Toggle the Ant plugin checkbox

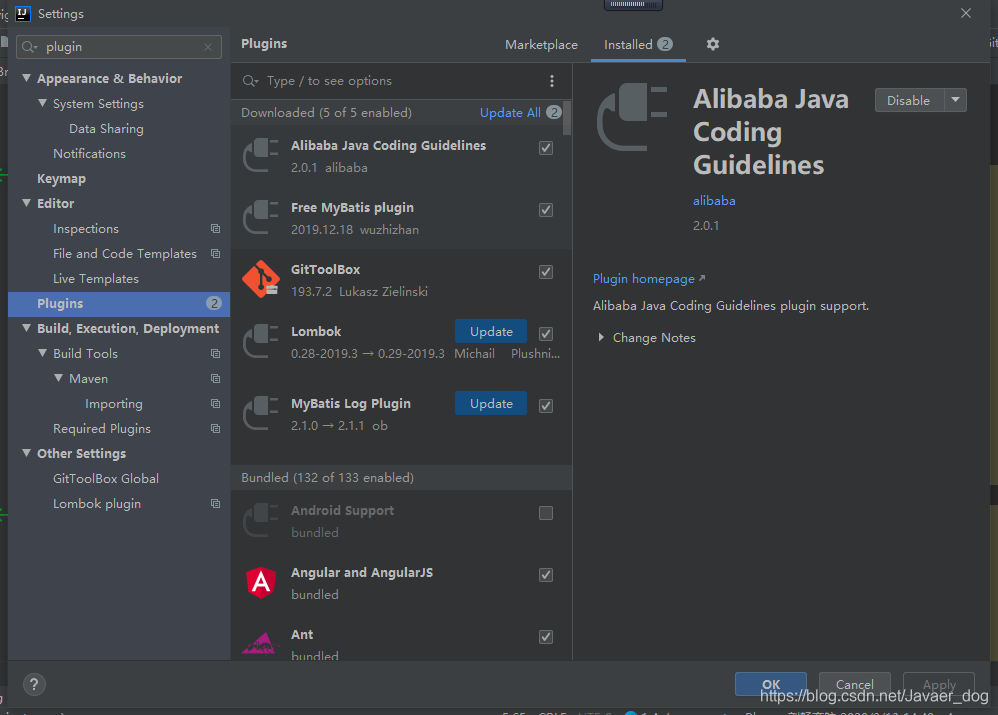point(545,637)
